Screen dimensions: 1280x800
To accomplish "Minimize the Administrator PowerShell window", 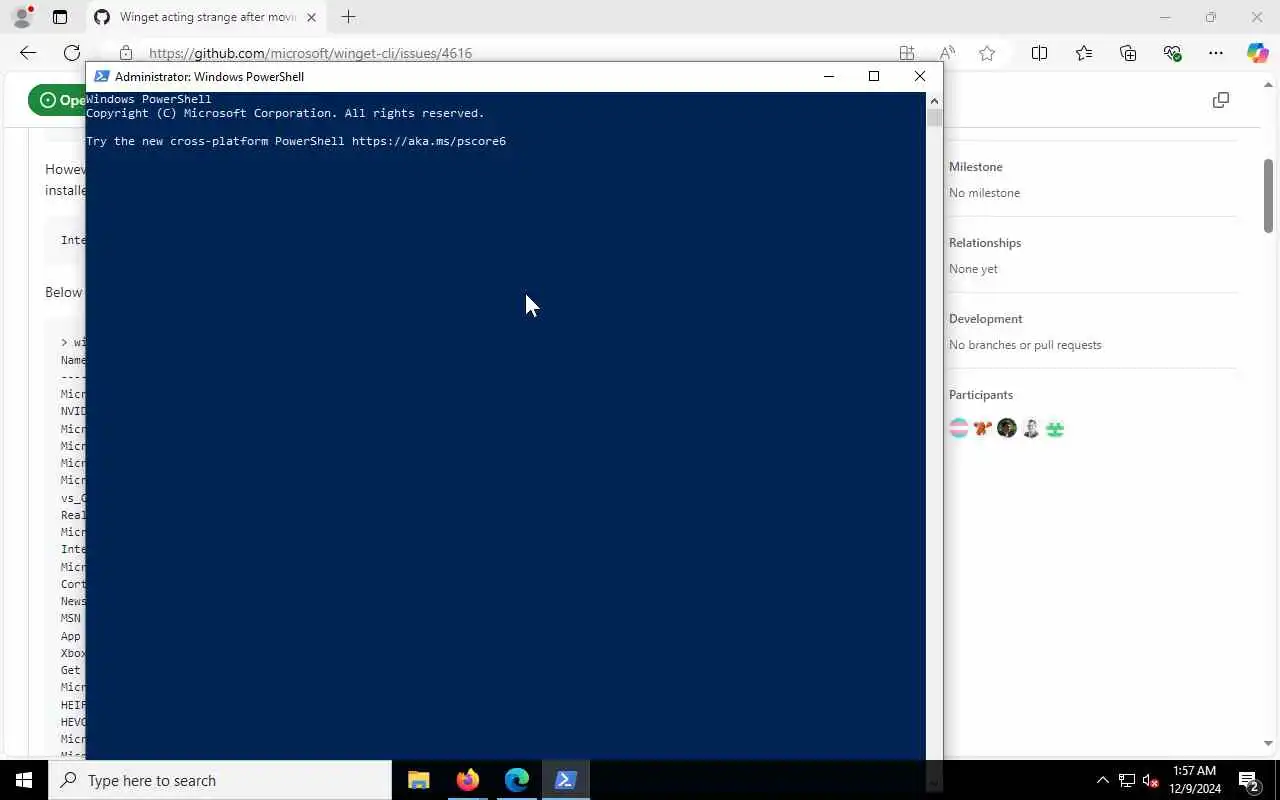I will 828,76.
